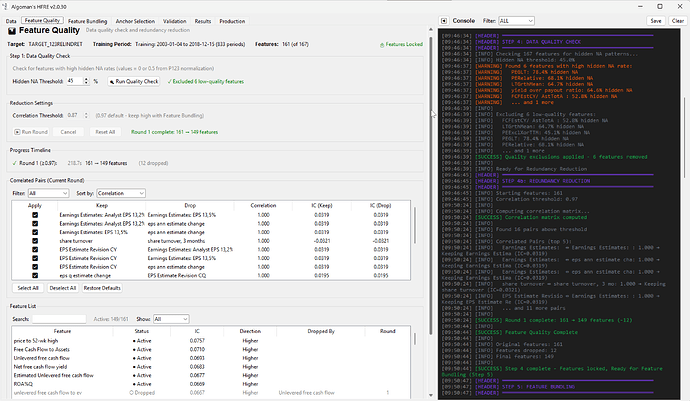690x401 pixels.
Task: Click the main panel scroll-up arrow
Action: pos(430,30)
